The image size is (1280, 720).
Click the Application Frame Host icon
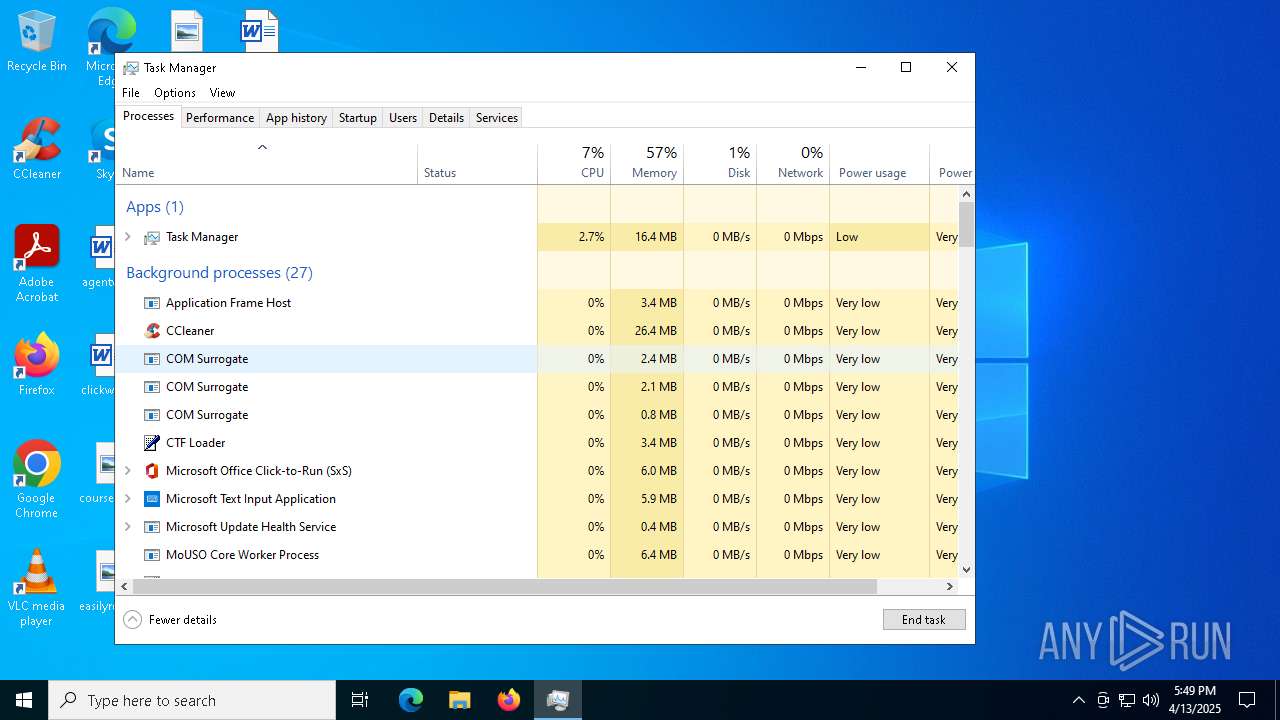(152, 303)
